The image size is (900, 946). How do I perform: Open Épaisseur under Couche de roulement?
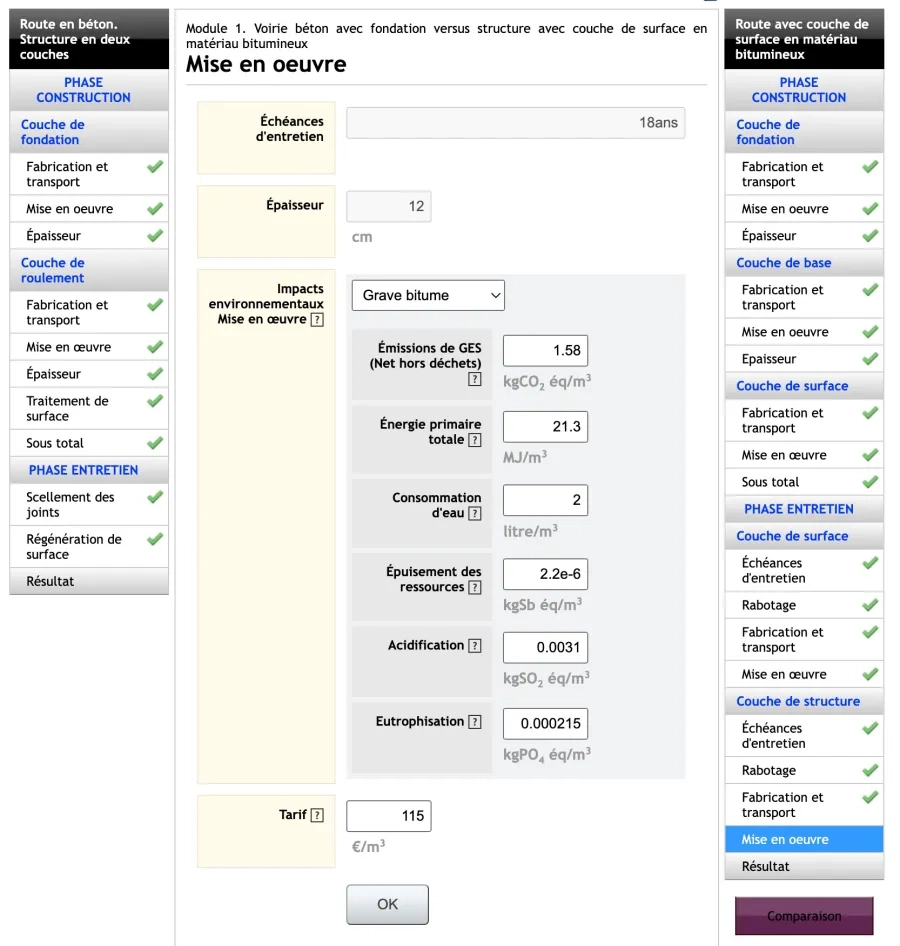click(89, 374)
